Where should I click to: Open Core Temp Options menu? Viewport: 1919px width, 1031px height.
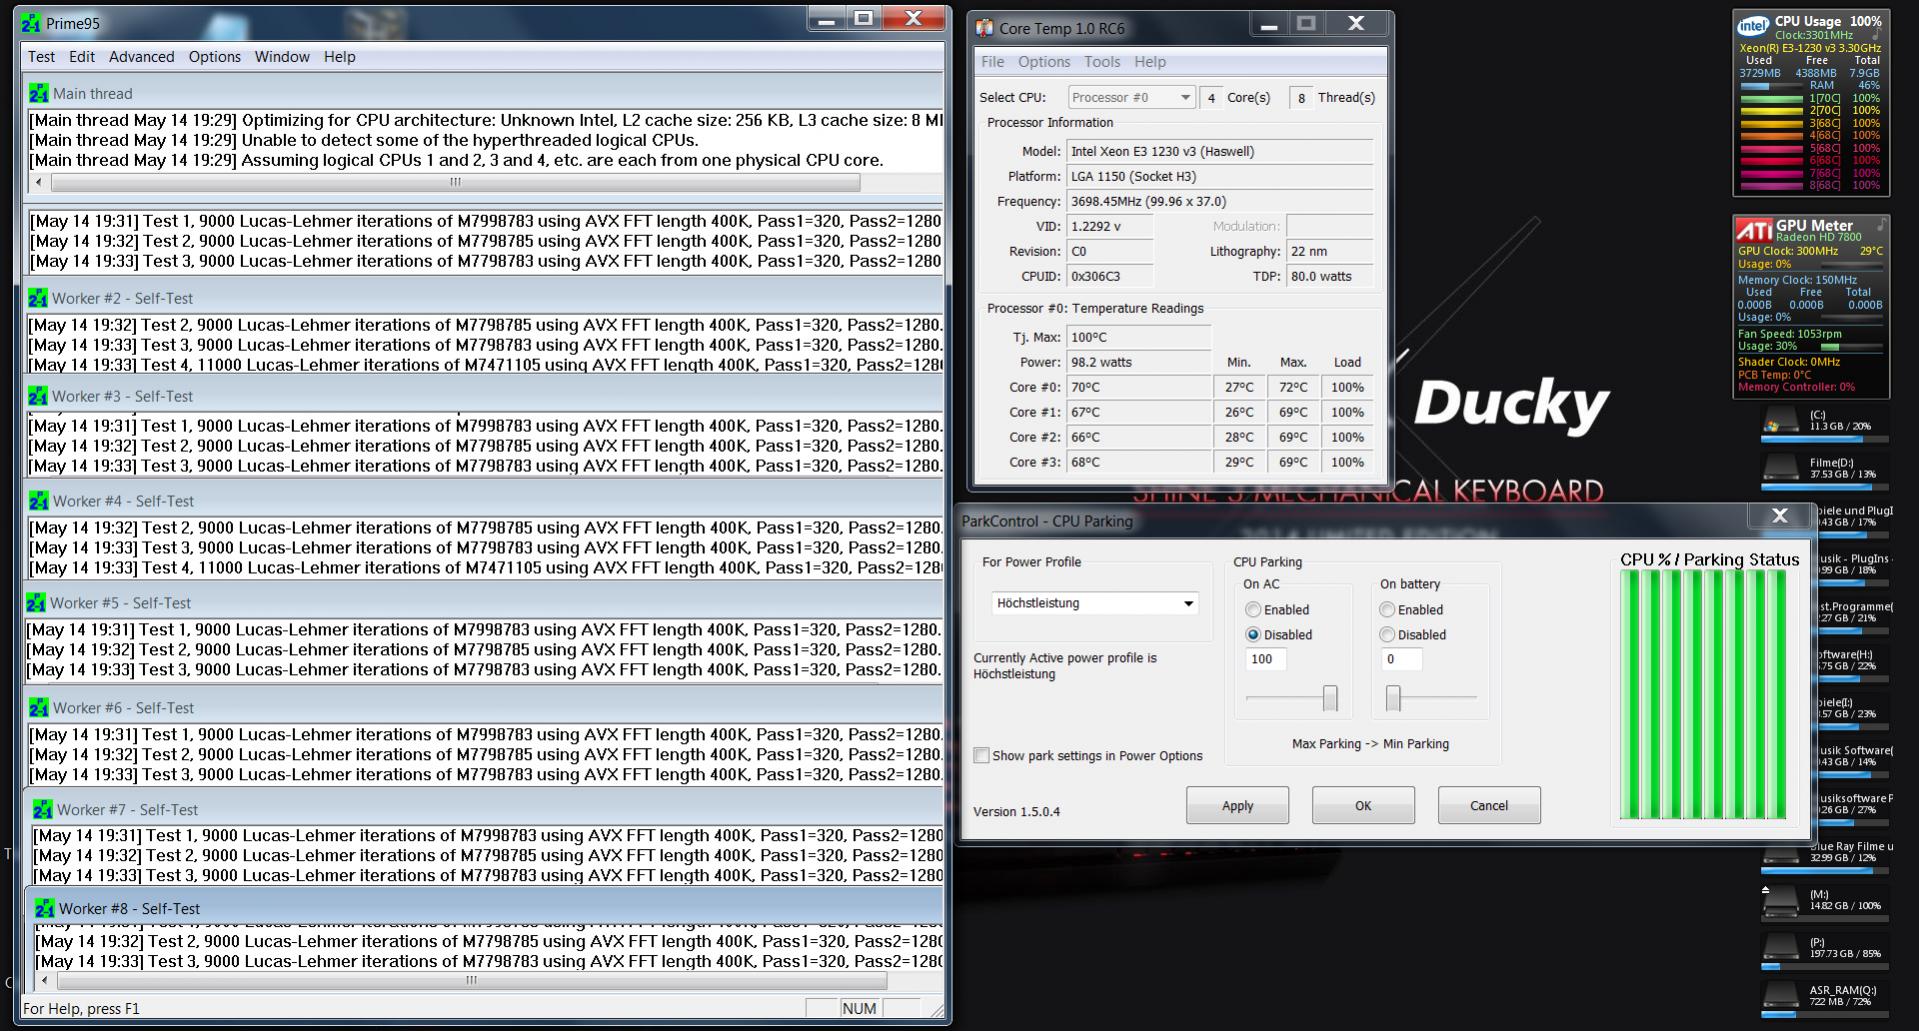point(1044,62)
